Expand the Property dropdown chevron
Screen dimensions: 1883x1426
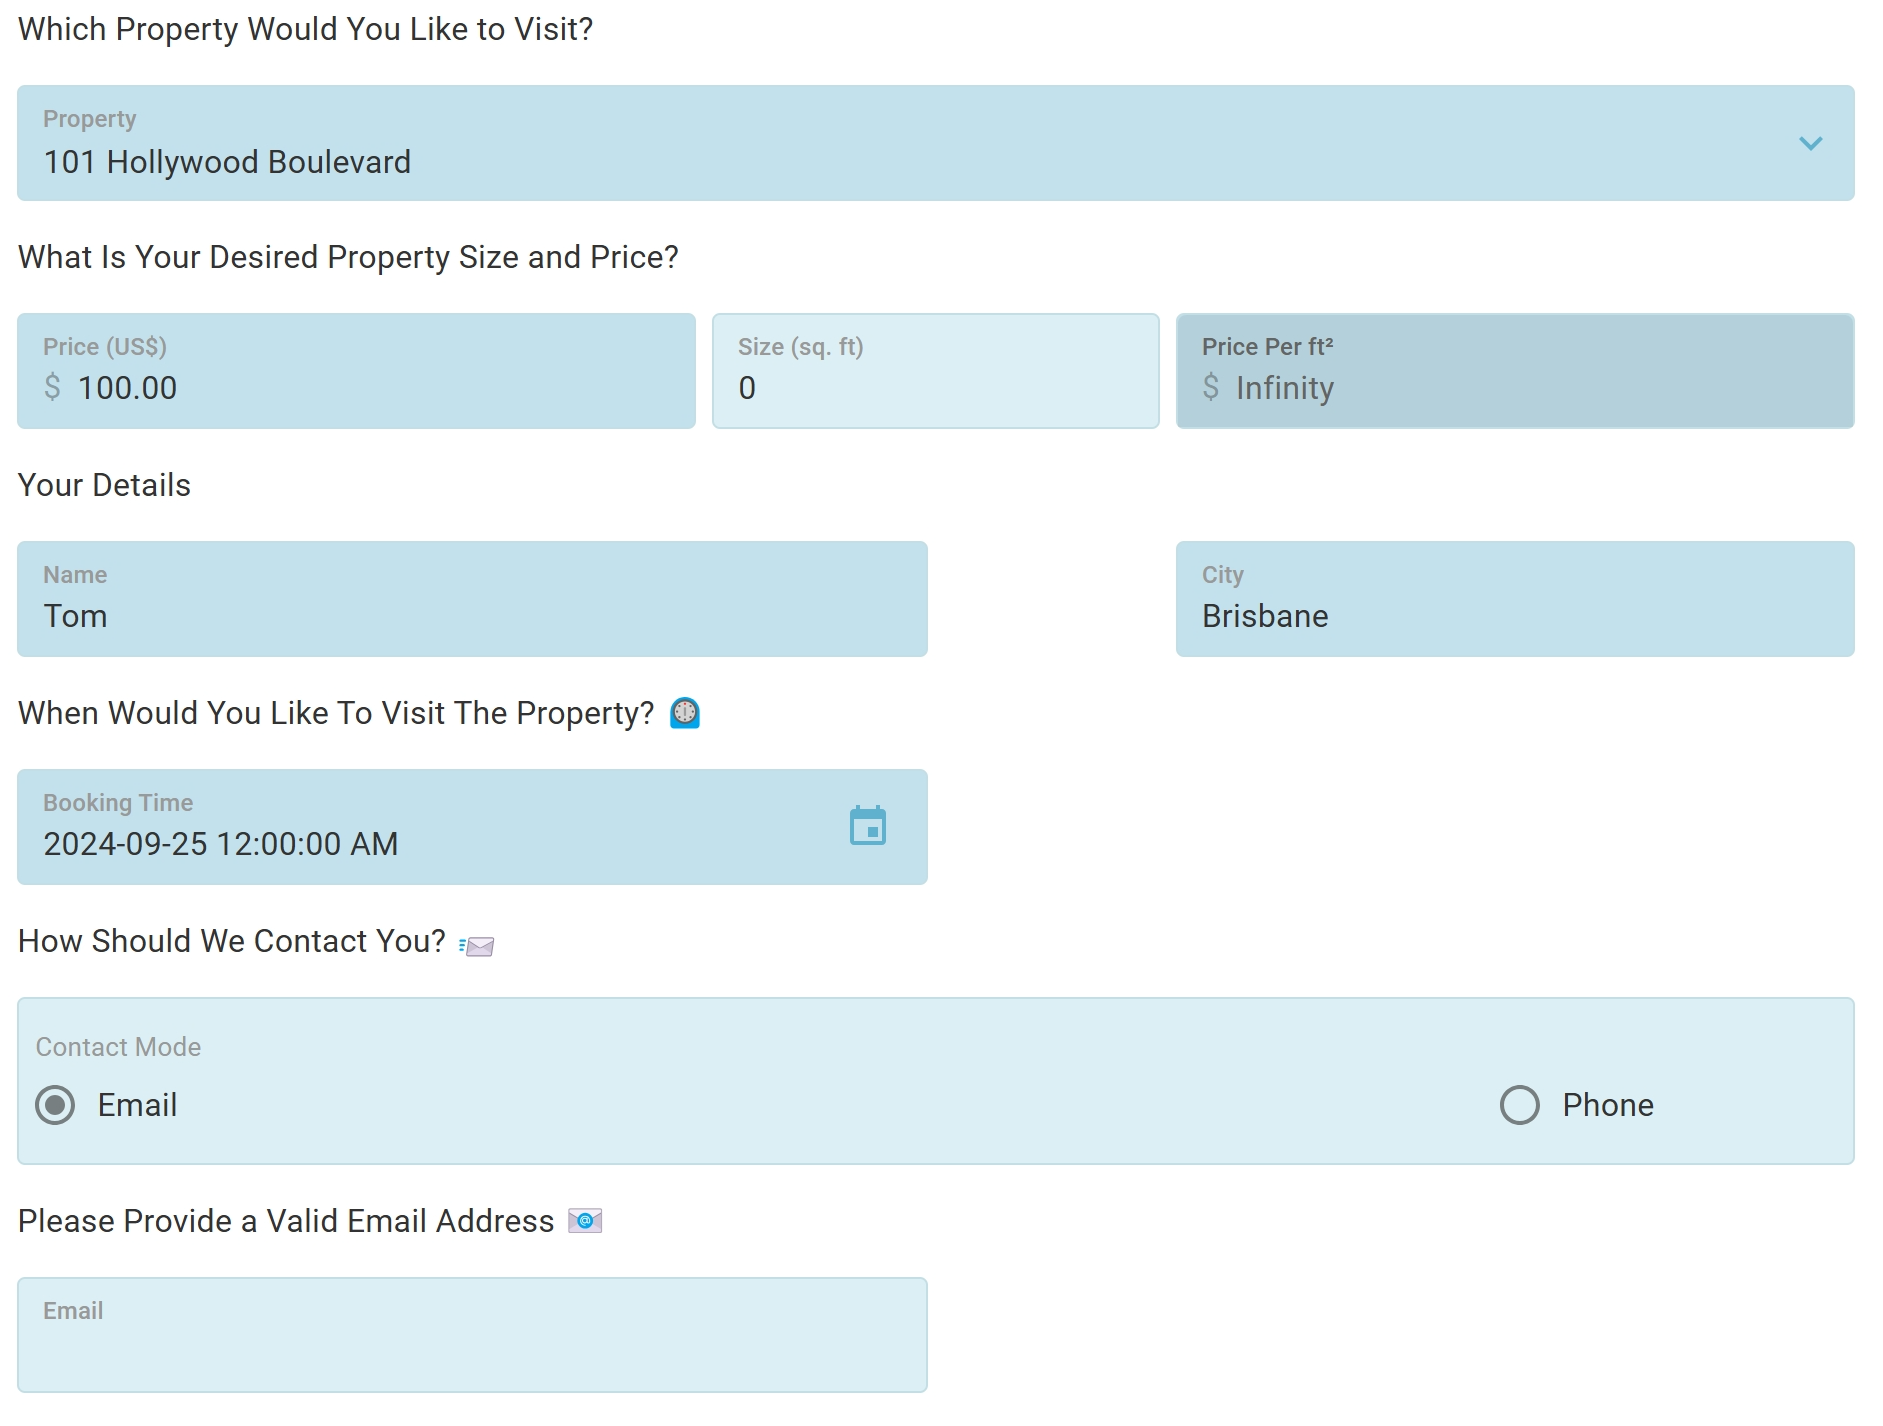tap(1810, 143)
